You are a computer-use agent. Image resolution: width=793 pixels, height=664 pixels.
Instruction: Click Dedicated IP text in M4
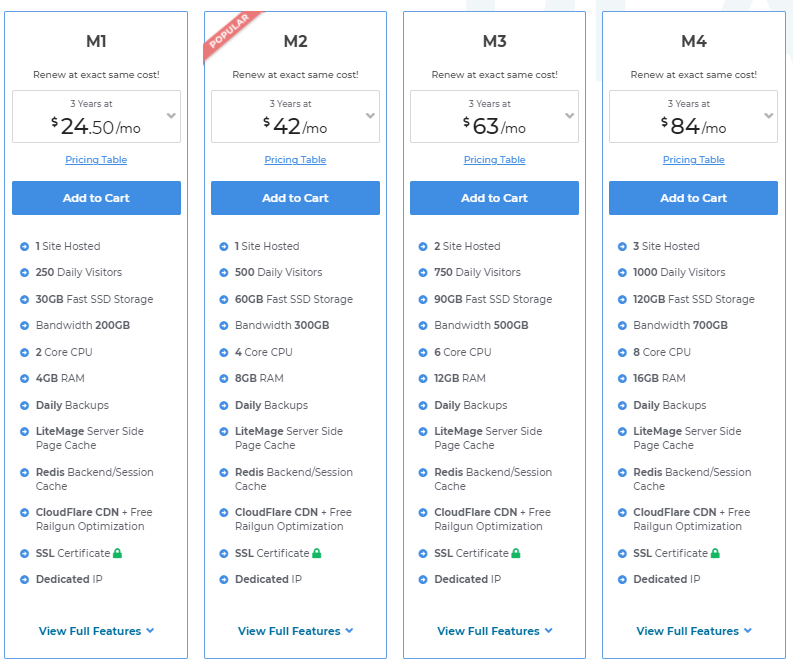tap(667, 579)
